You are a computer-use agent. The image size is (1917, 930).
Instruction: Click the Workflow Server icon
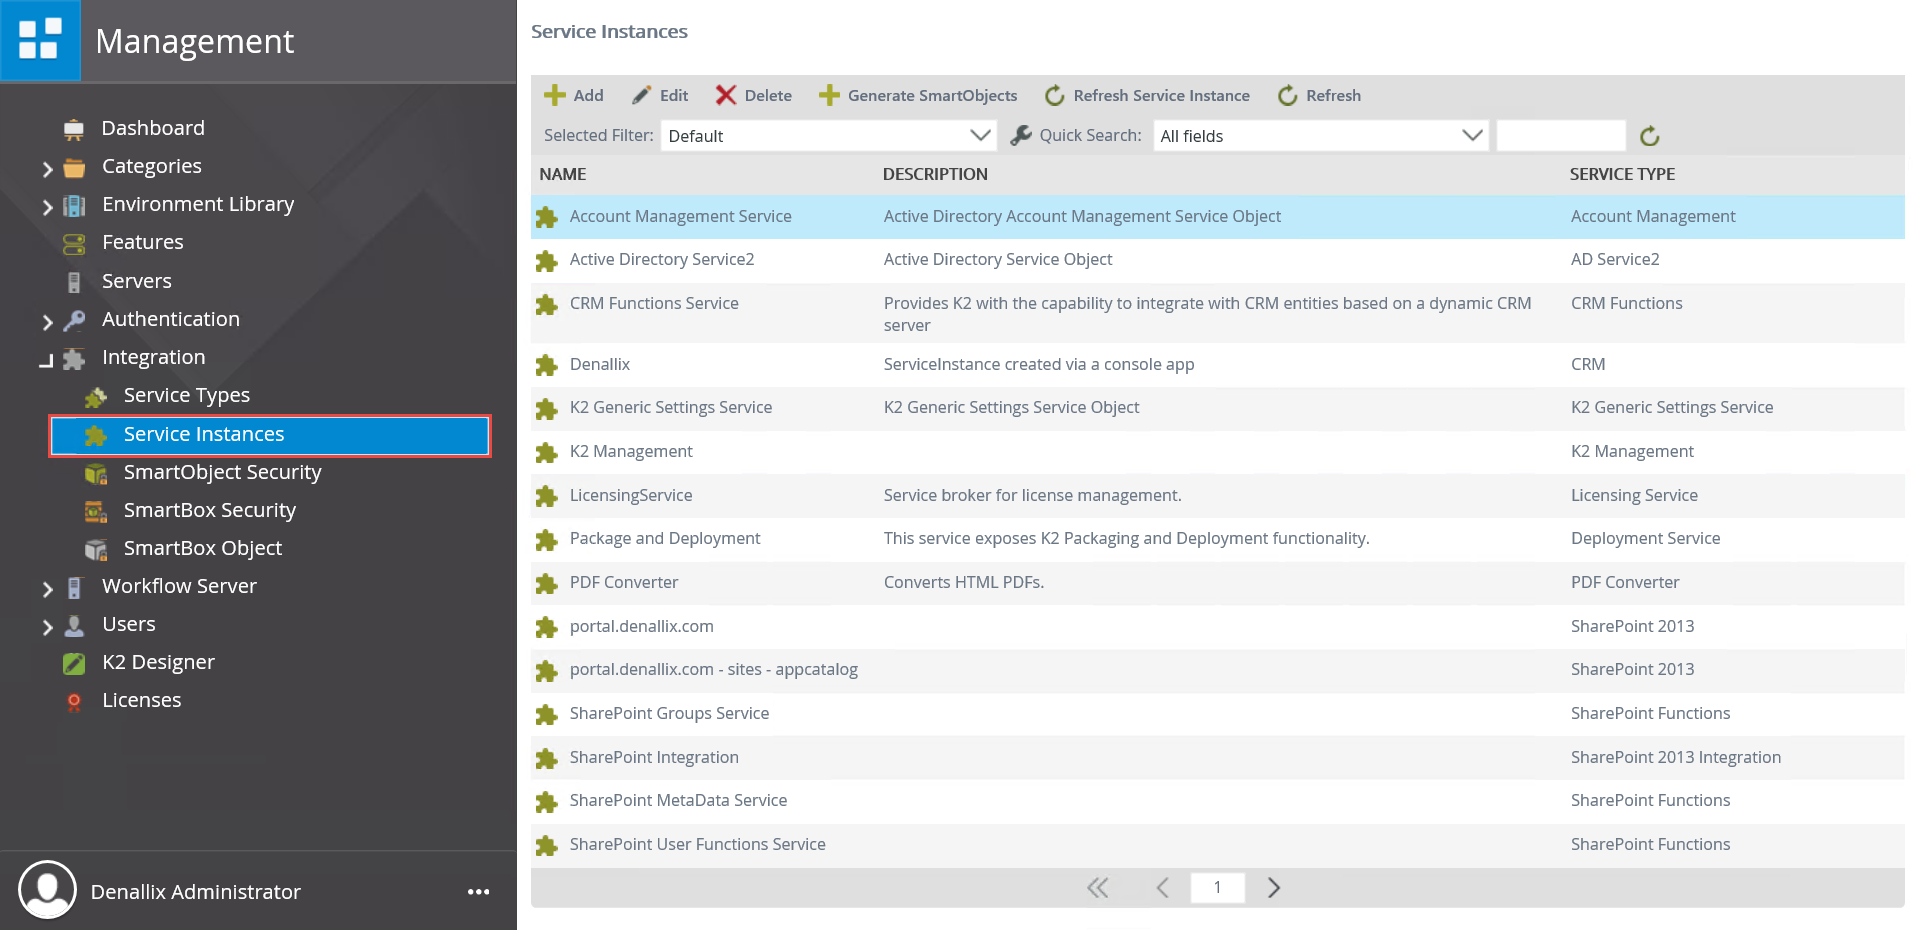tap(74, 587)
